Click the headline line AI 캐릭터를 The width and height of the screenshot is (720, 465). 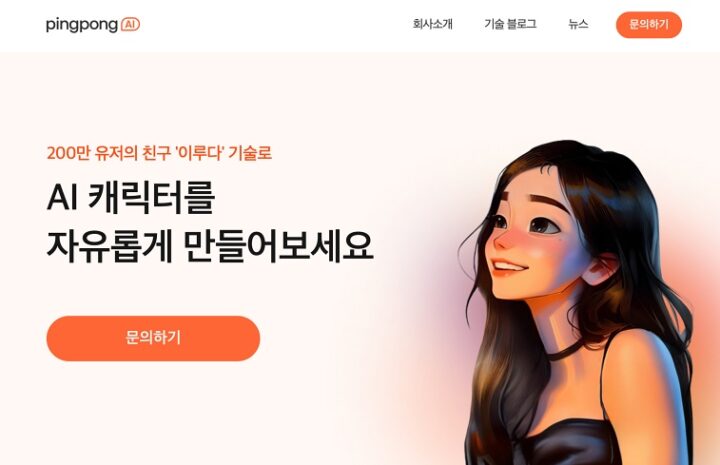[x=131, y=197]
